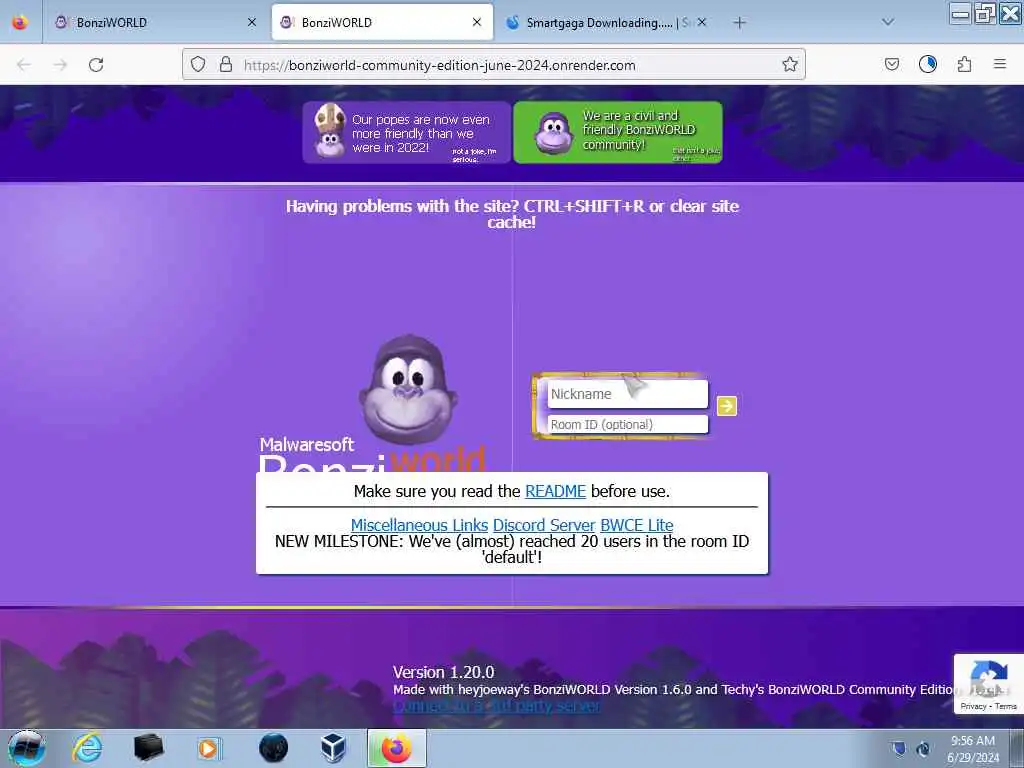Click the friendly popes purple banner

406,133
